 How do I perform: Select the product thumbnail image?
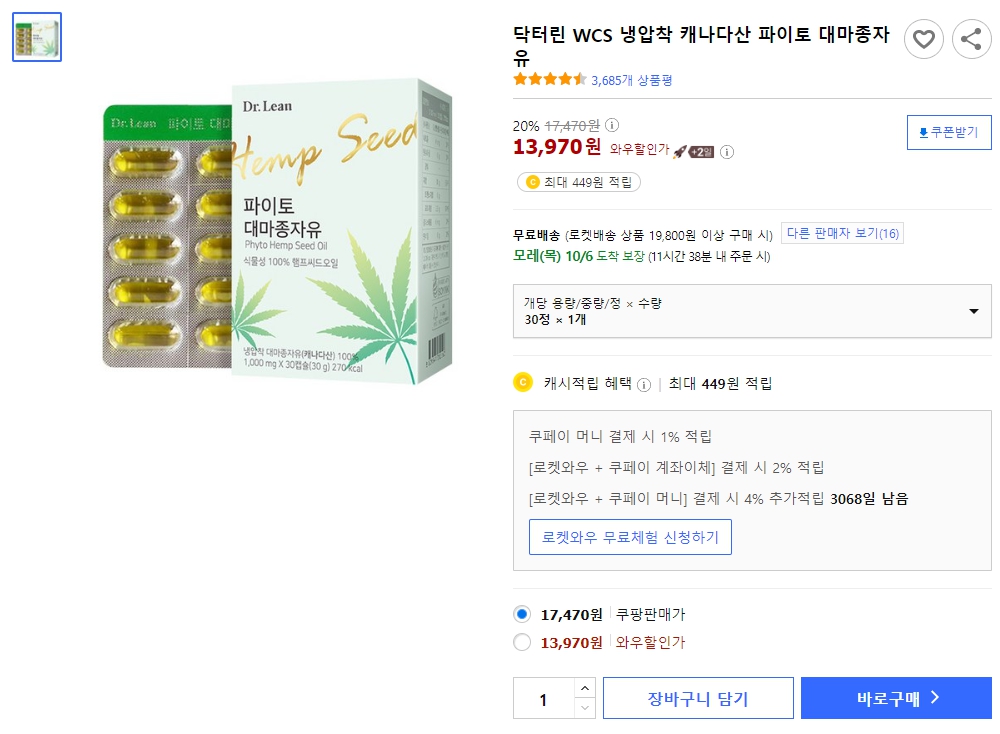click(x=36, y=36)
